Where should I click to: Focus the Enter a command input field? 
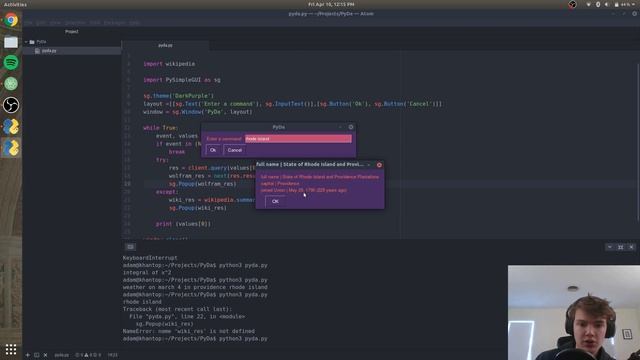(298, 139)
